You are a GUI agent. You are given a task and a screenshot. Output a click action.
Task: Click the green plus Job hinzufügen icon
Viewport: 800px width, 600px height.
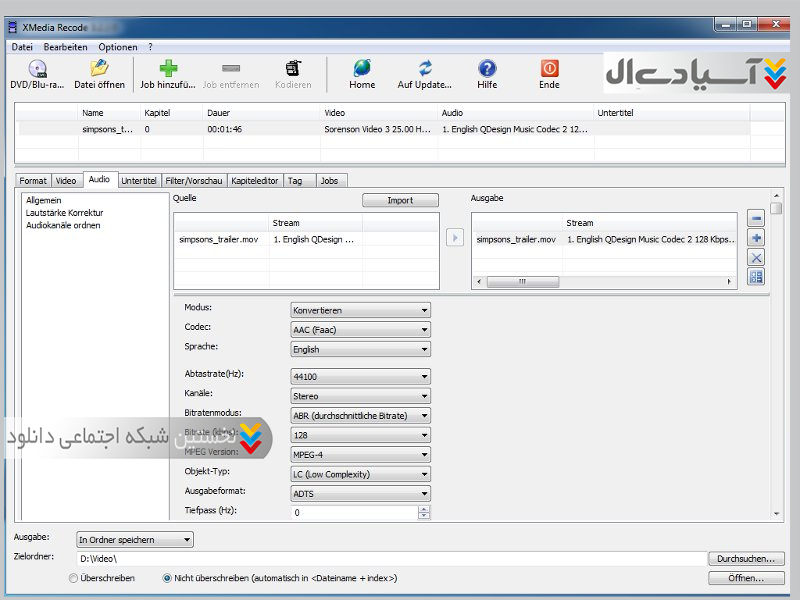pos(168,69)
